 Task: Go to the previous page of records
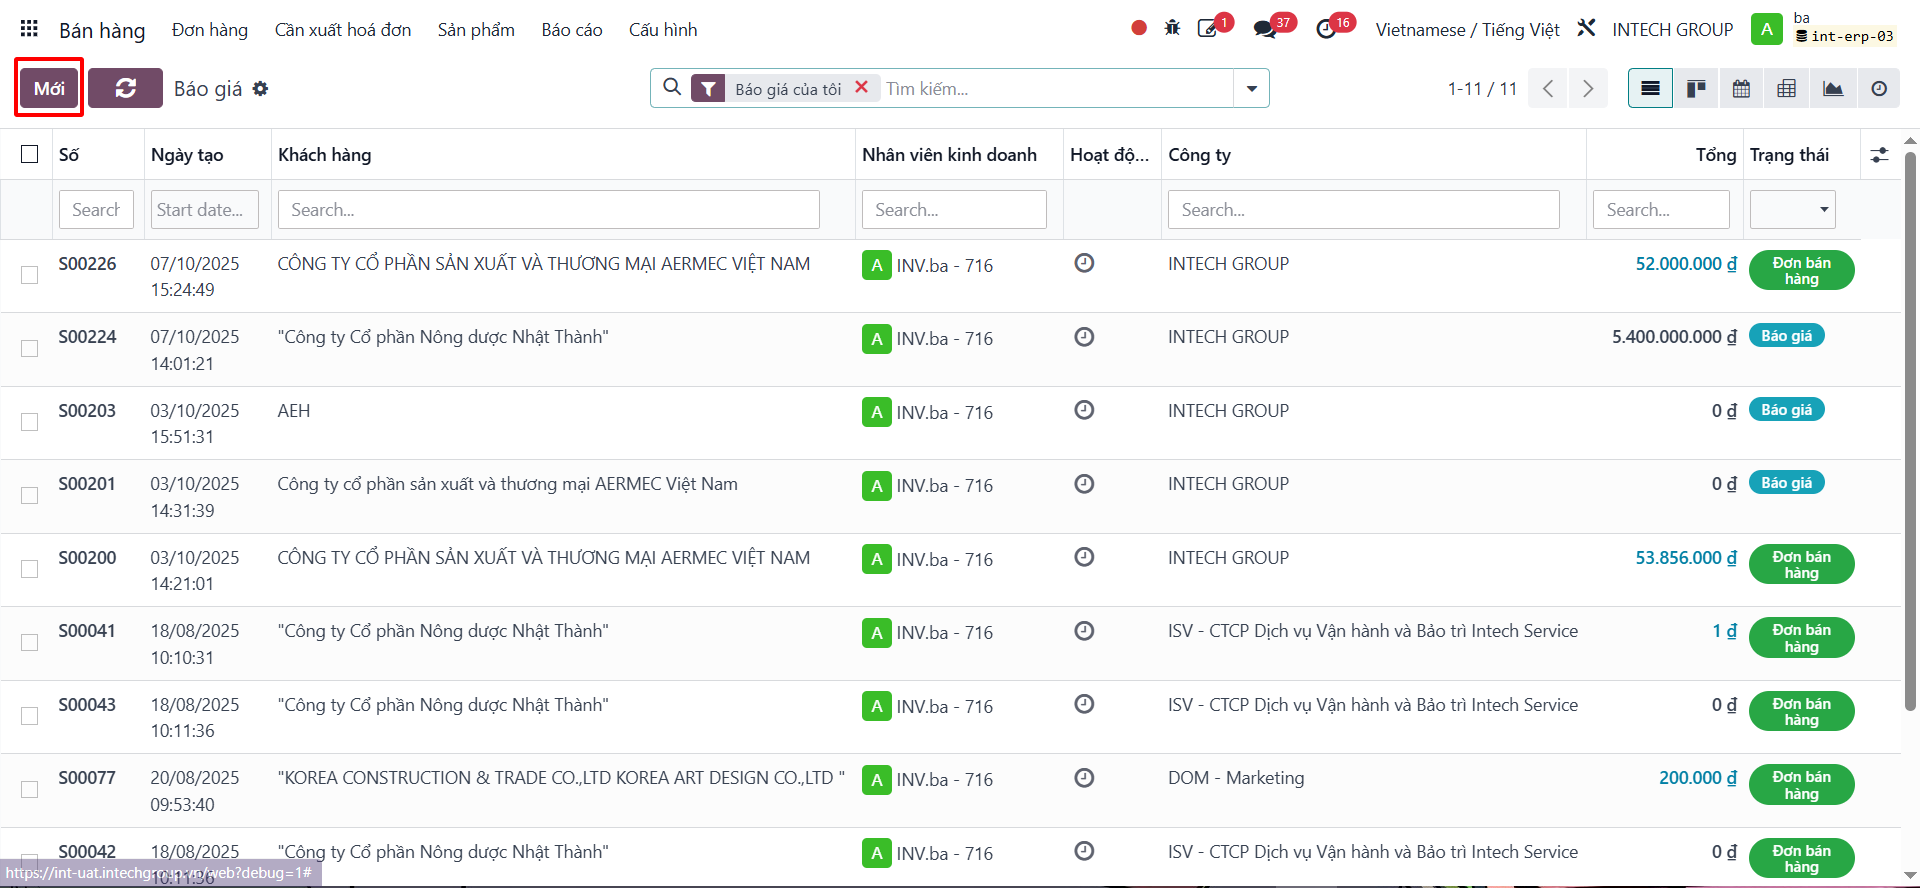click(1548, 89)
